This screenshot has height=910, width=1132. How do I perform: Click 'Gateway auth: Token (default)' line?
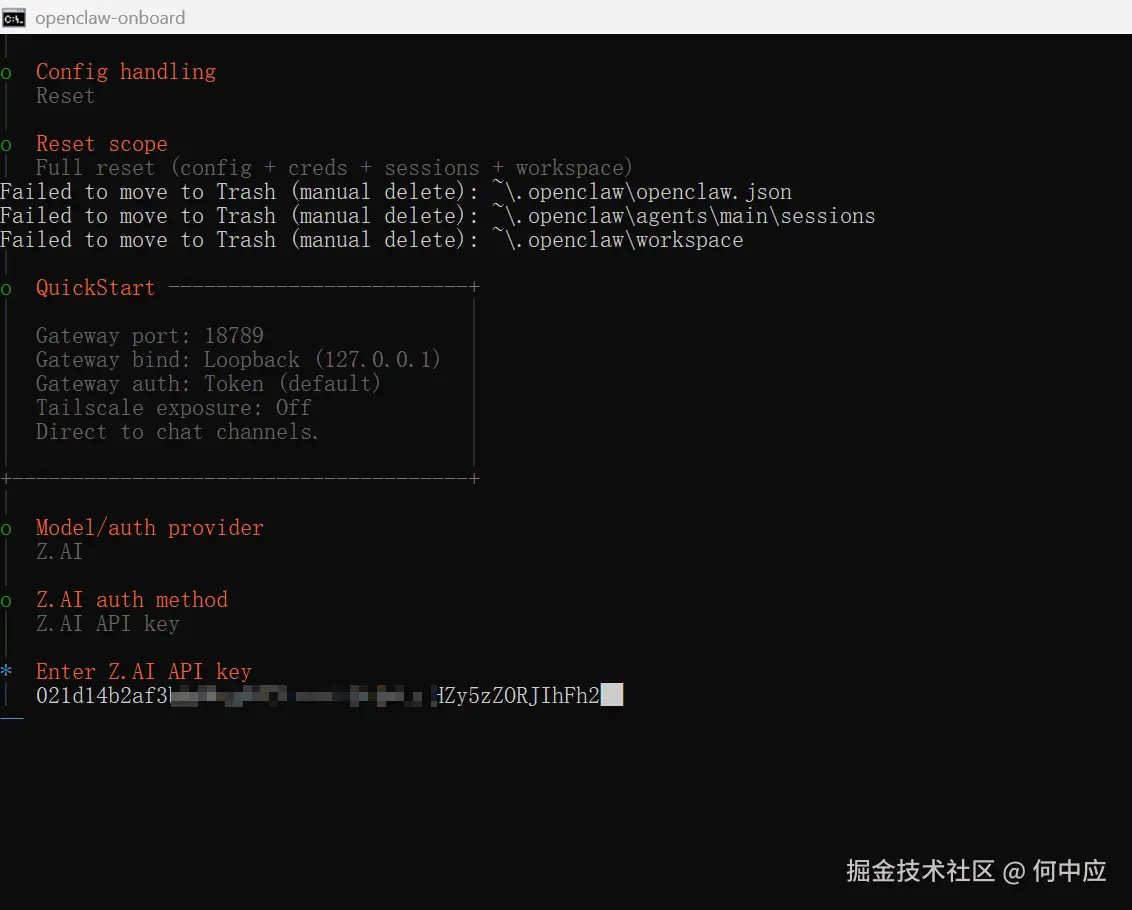point(208,384)
